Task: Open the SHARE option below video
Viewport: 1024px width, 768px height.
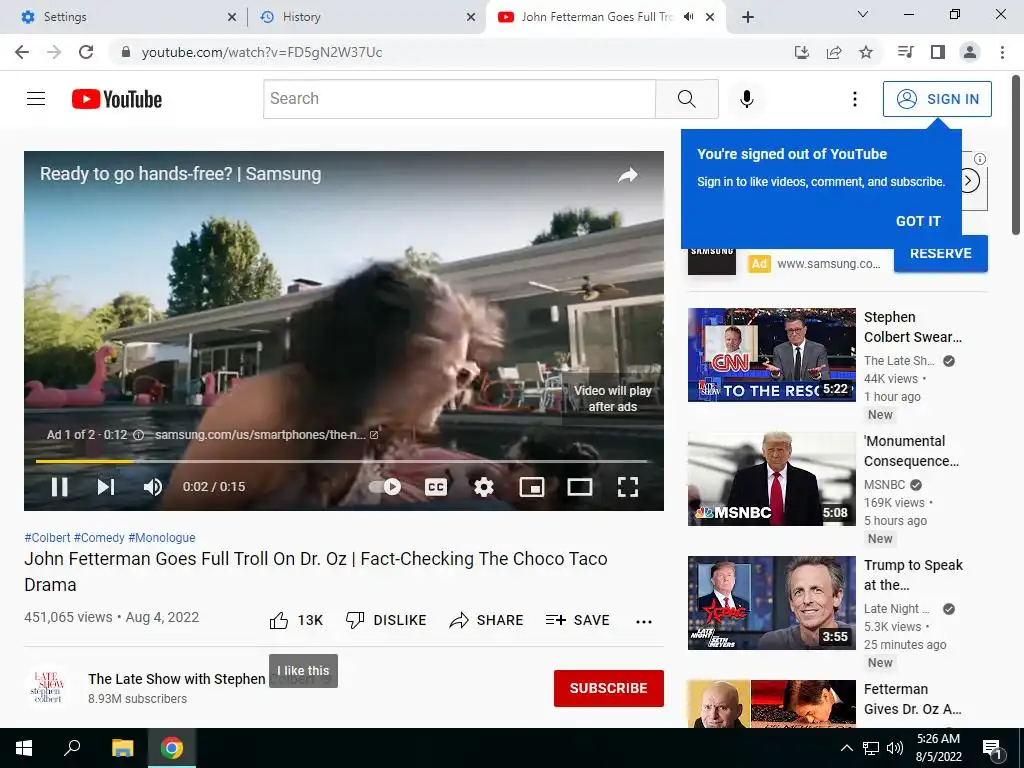Action: [x=487, y=620]
